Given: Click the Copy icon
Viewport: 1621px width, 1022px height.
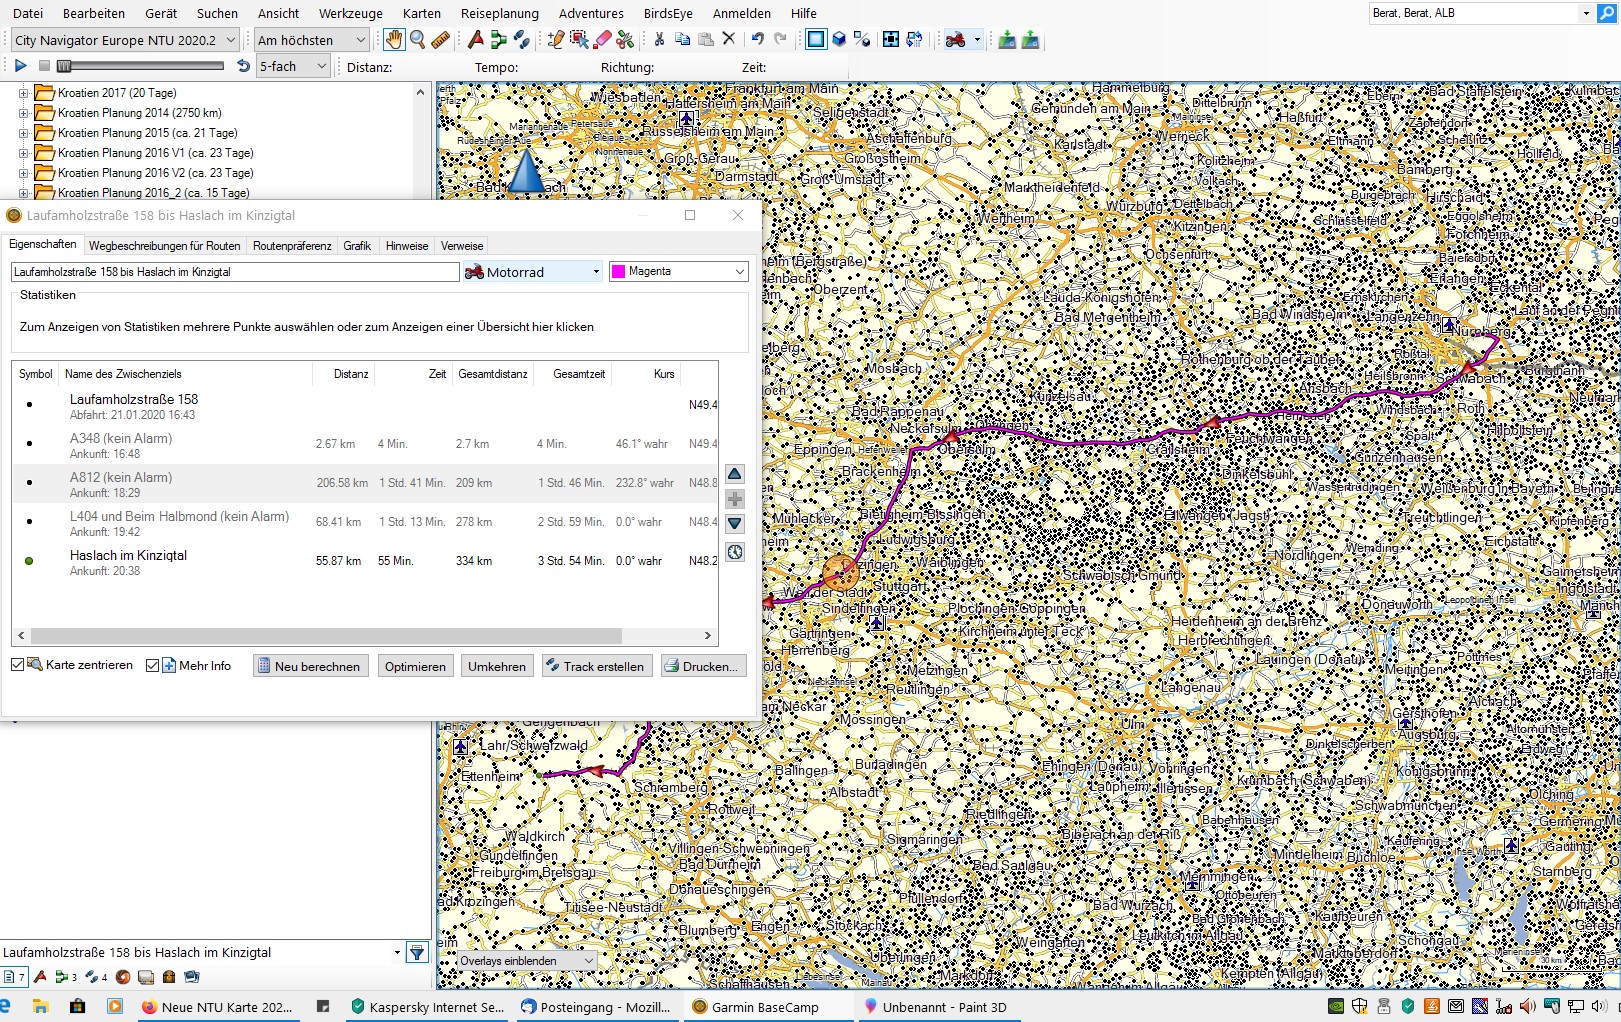Looking at the screenshot, I should [x=683, y=39].
